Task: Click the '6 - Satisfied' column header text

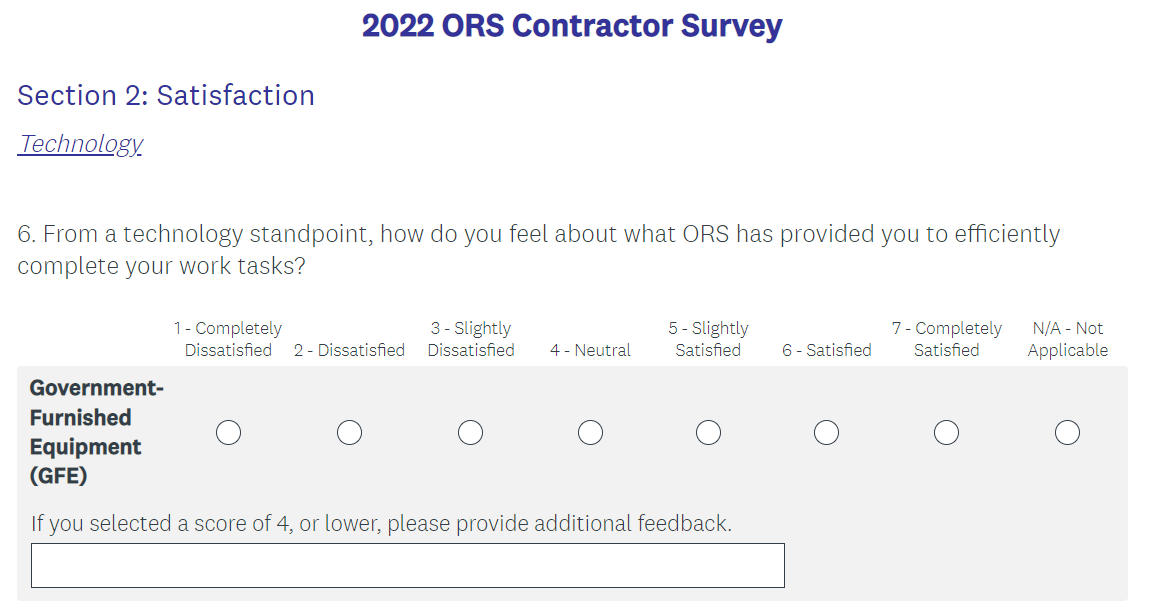Action: click(826, 350)
